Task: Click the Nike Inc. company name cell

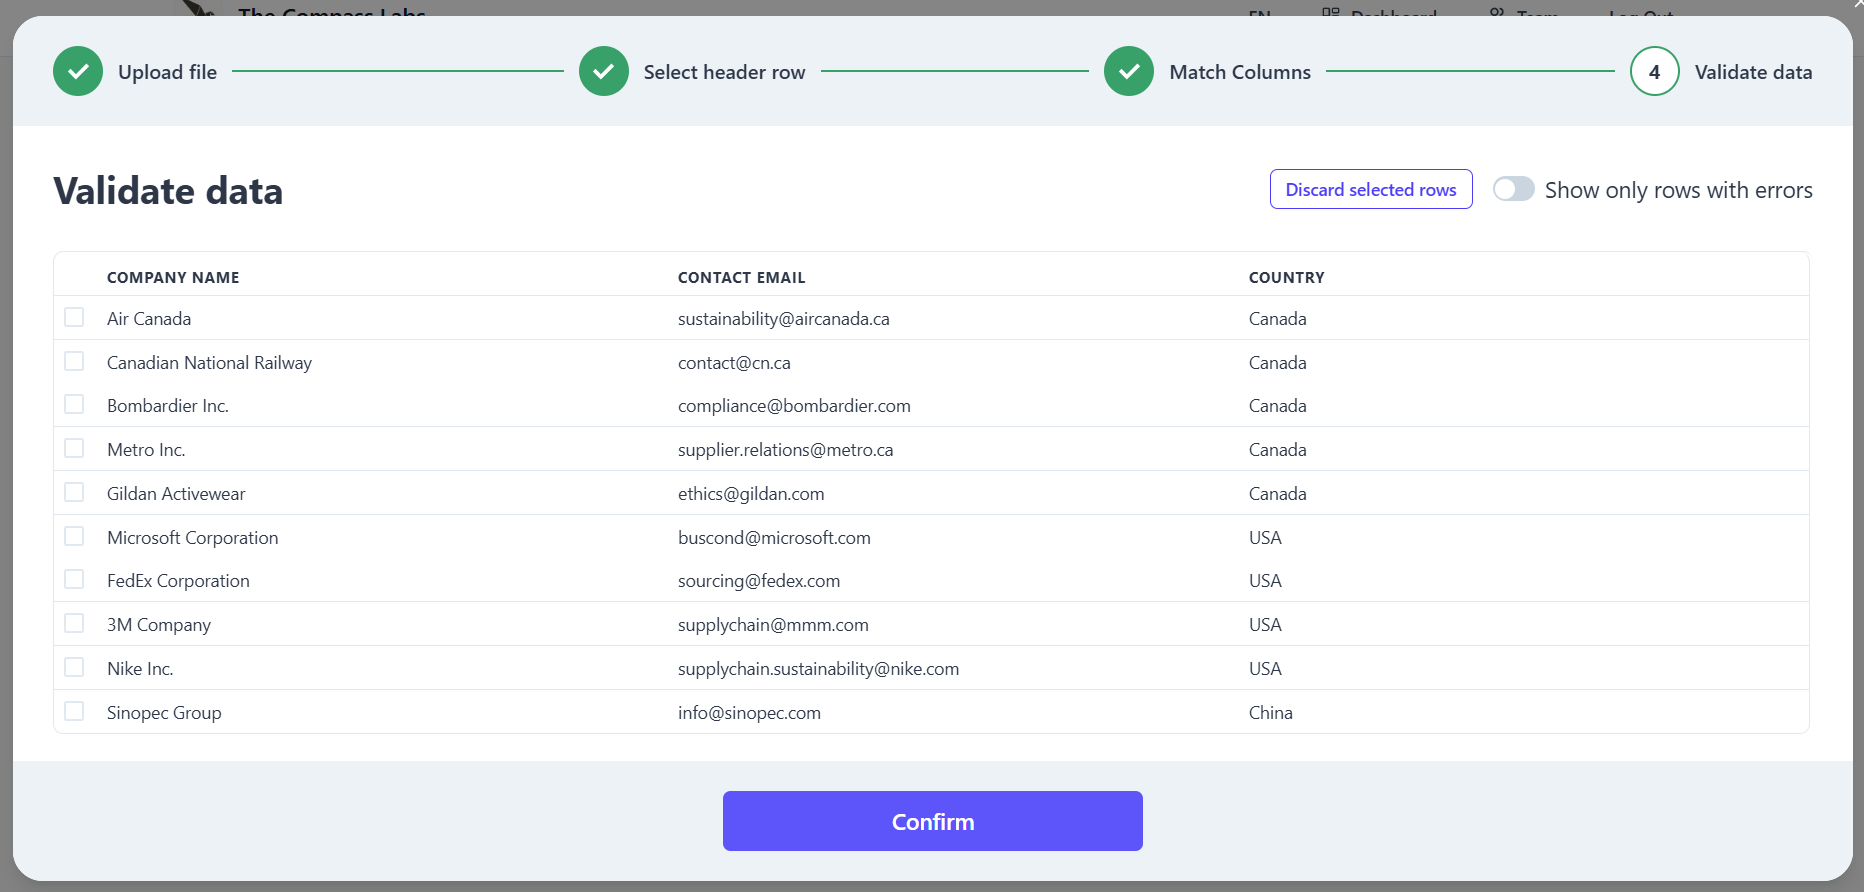Action: pyautogui.click(x=140, y=669)
